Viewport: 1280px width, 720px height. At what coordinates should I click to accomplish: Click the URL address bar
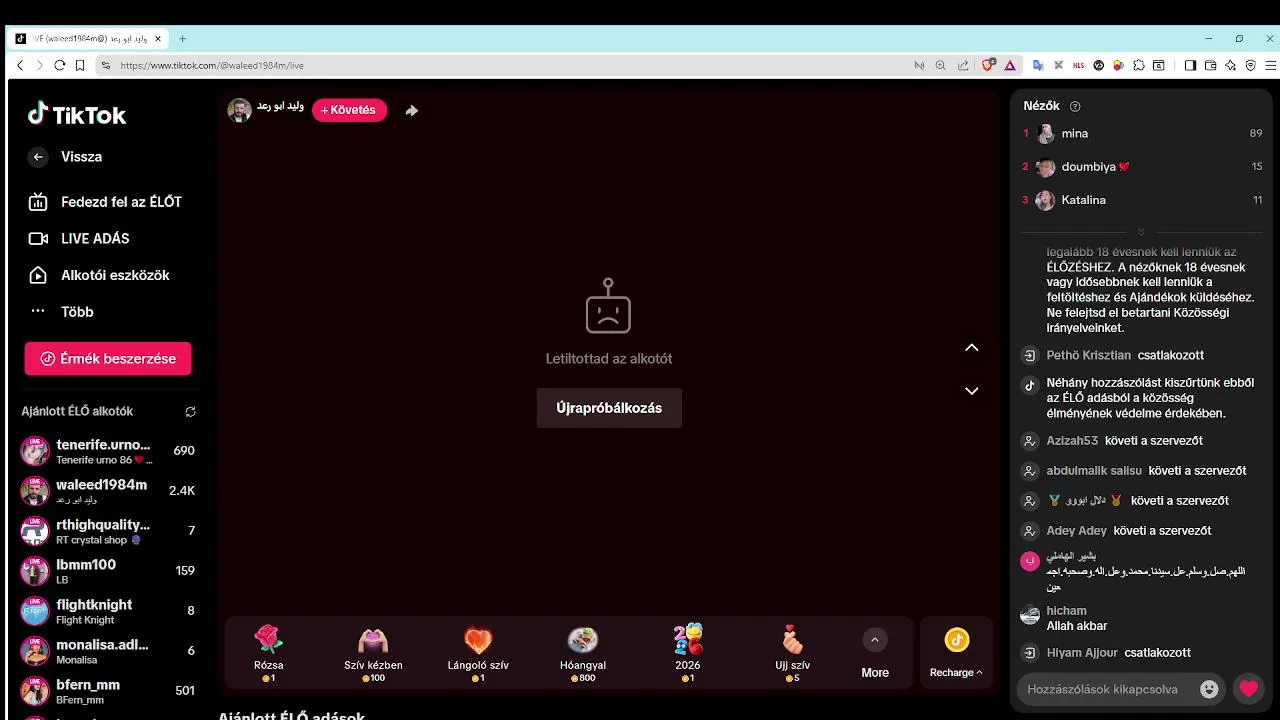(x=510, y=65)
